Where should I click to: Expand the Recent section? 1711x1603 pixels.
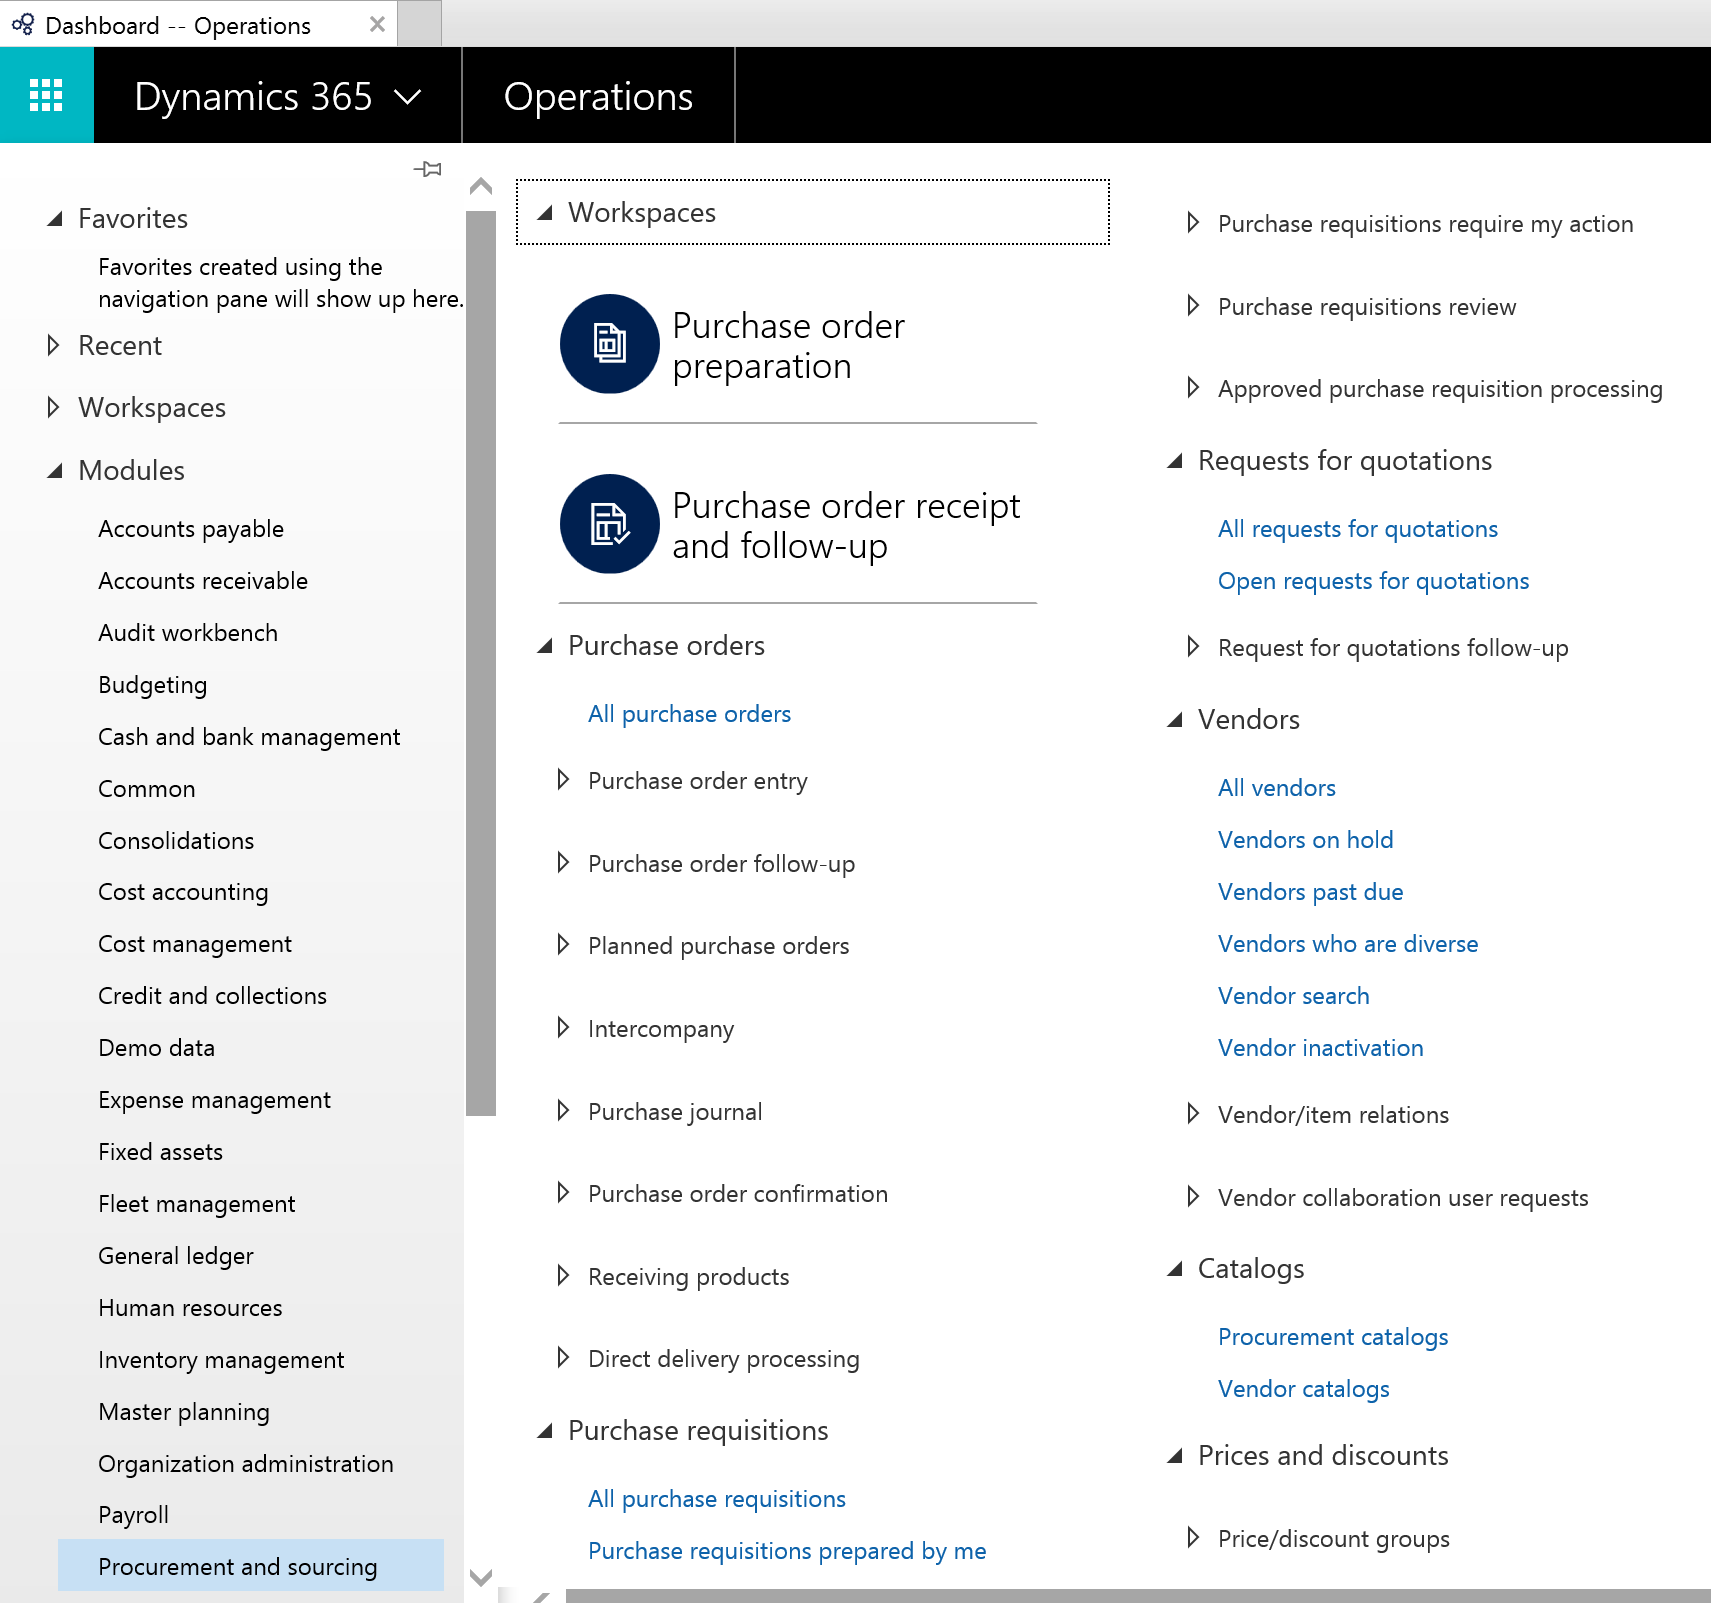[54, 346]
